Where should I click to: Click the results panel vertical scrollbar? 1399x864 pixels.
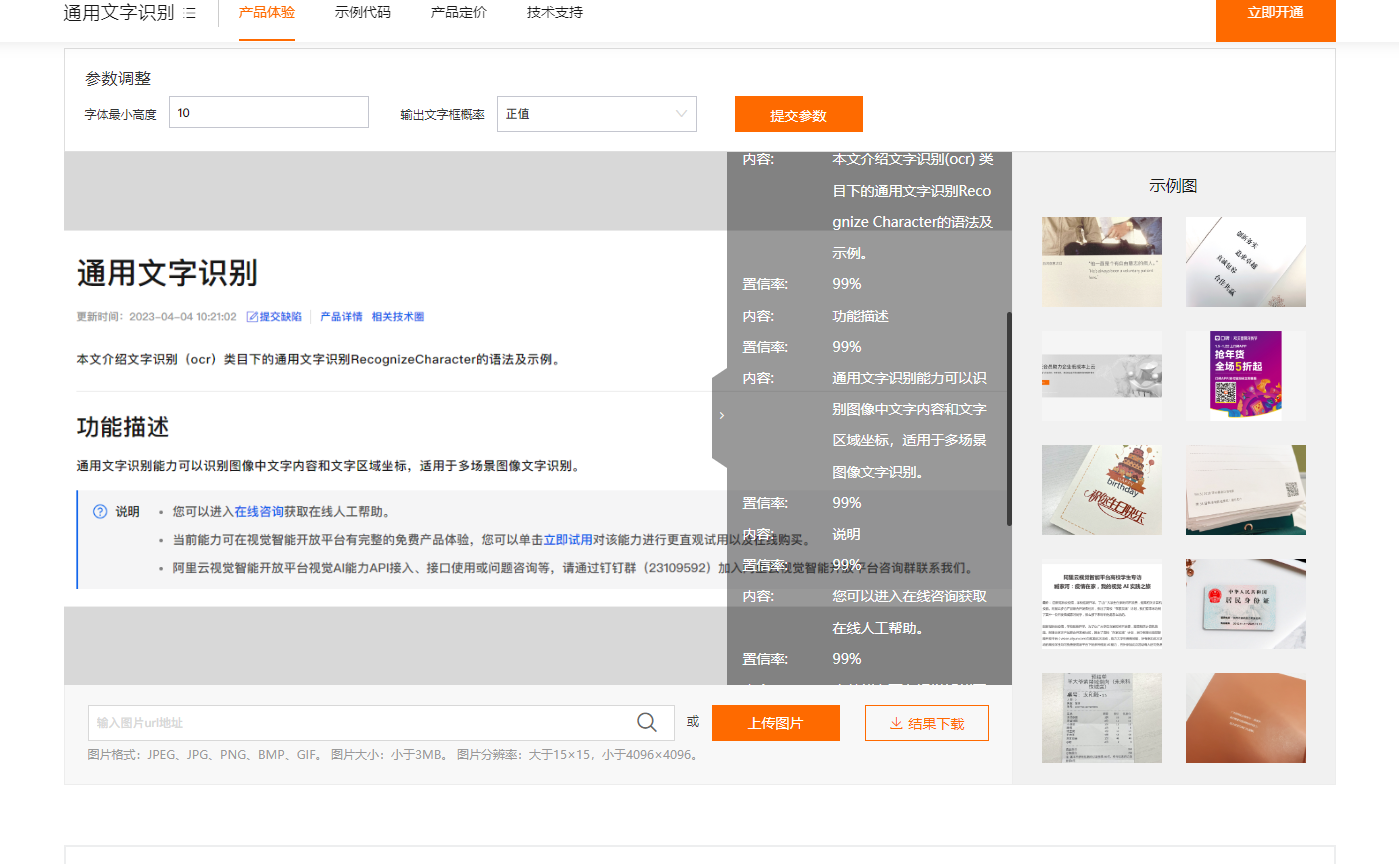coord(1009,418)
